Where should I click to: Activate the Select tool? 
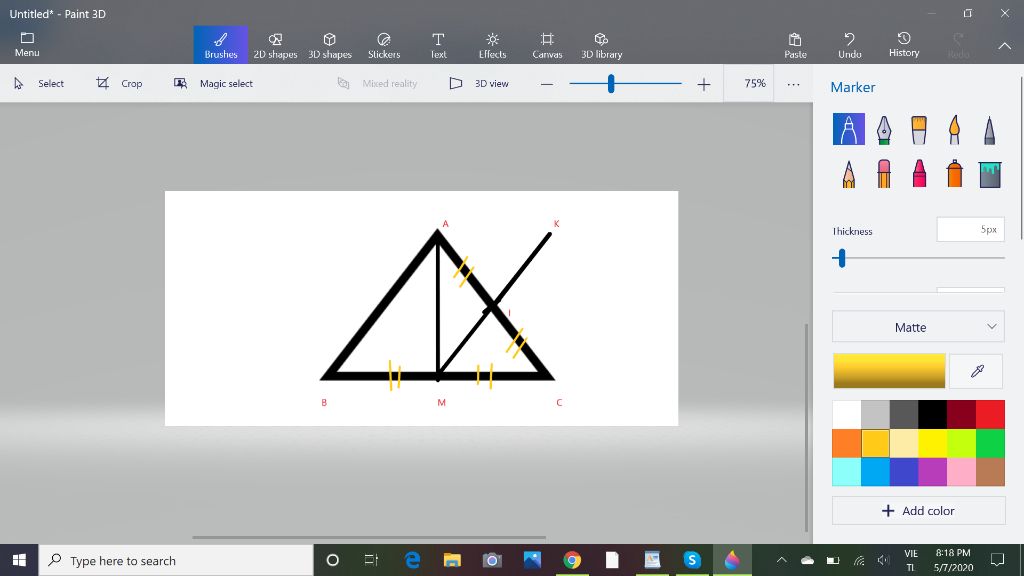pos(39,84)
